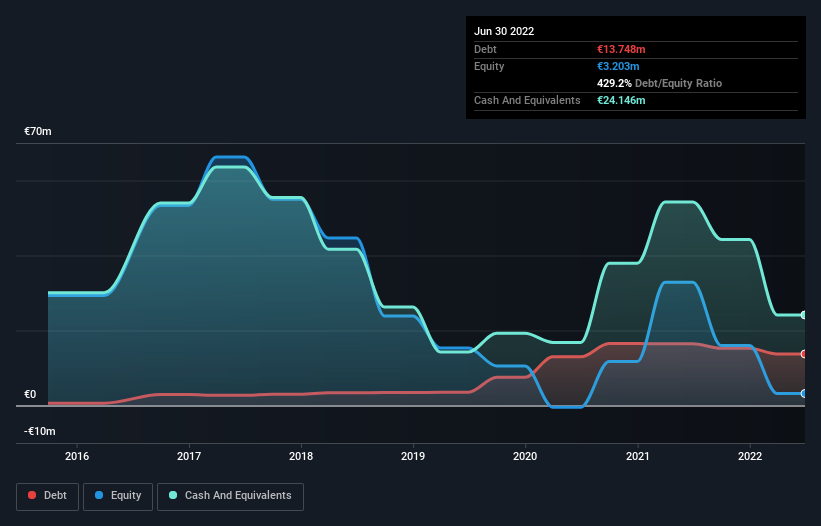Select the €13.748m Debt value in tooltip

click(620, 49)
